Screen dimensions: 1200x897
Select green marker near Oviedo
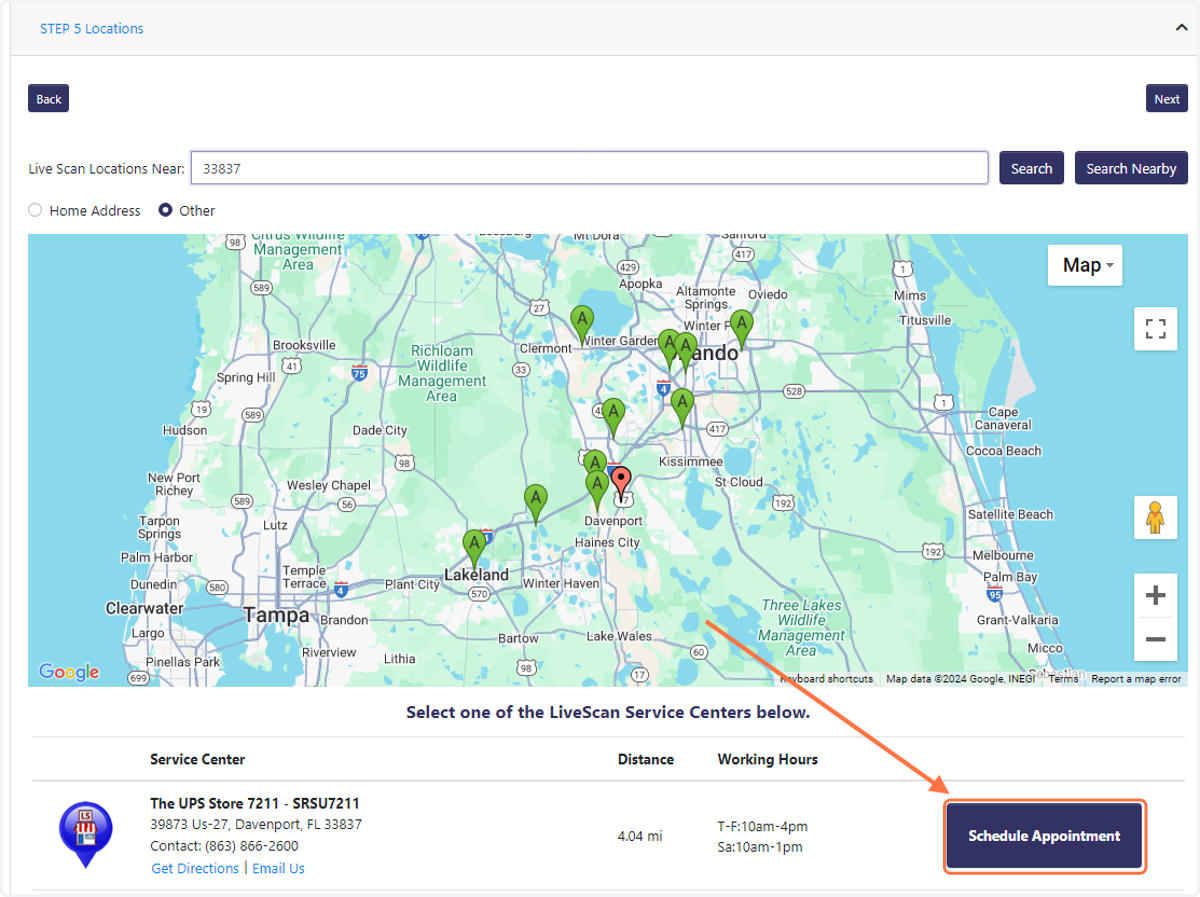(741, 328)
